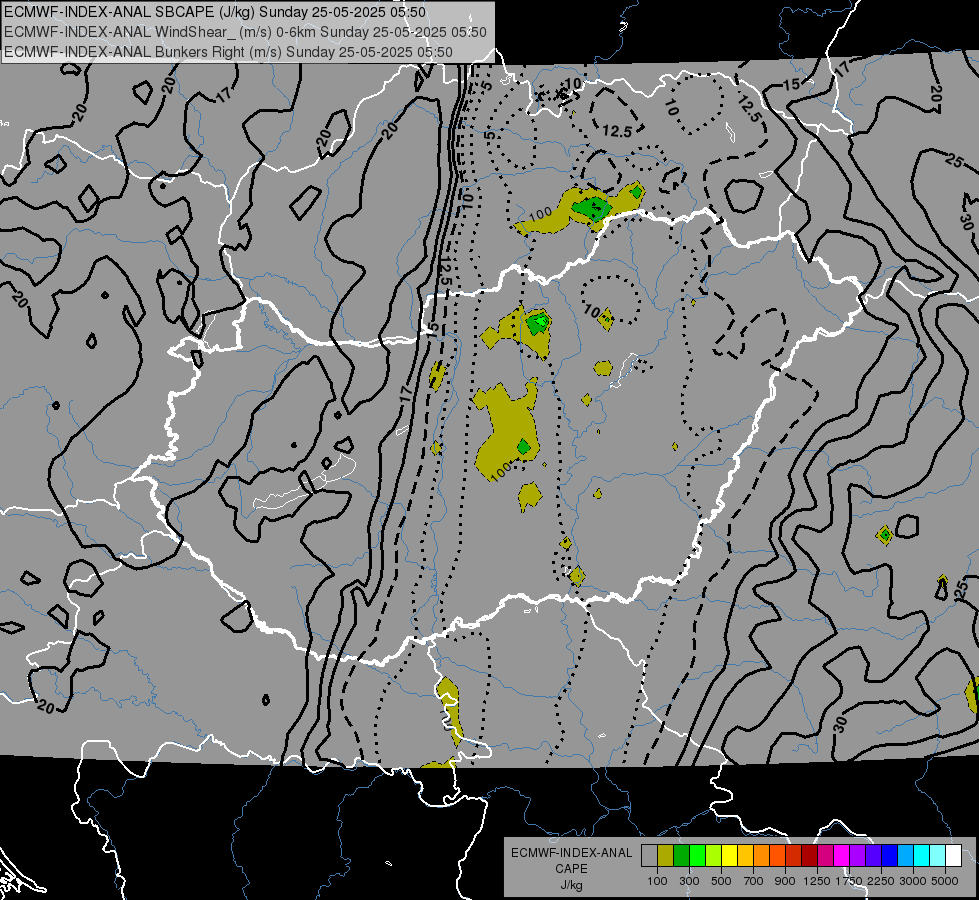The width and height of the screenshot is (979, 900).
Task: Select the orange legend swatch
Action: (762, 855)
